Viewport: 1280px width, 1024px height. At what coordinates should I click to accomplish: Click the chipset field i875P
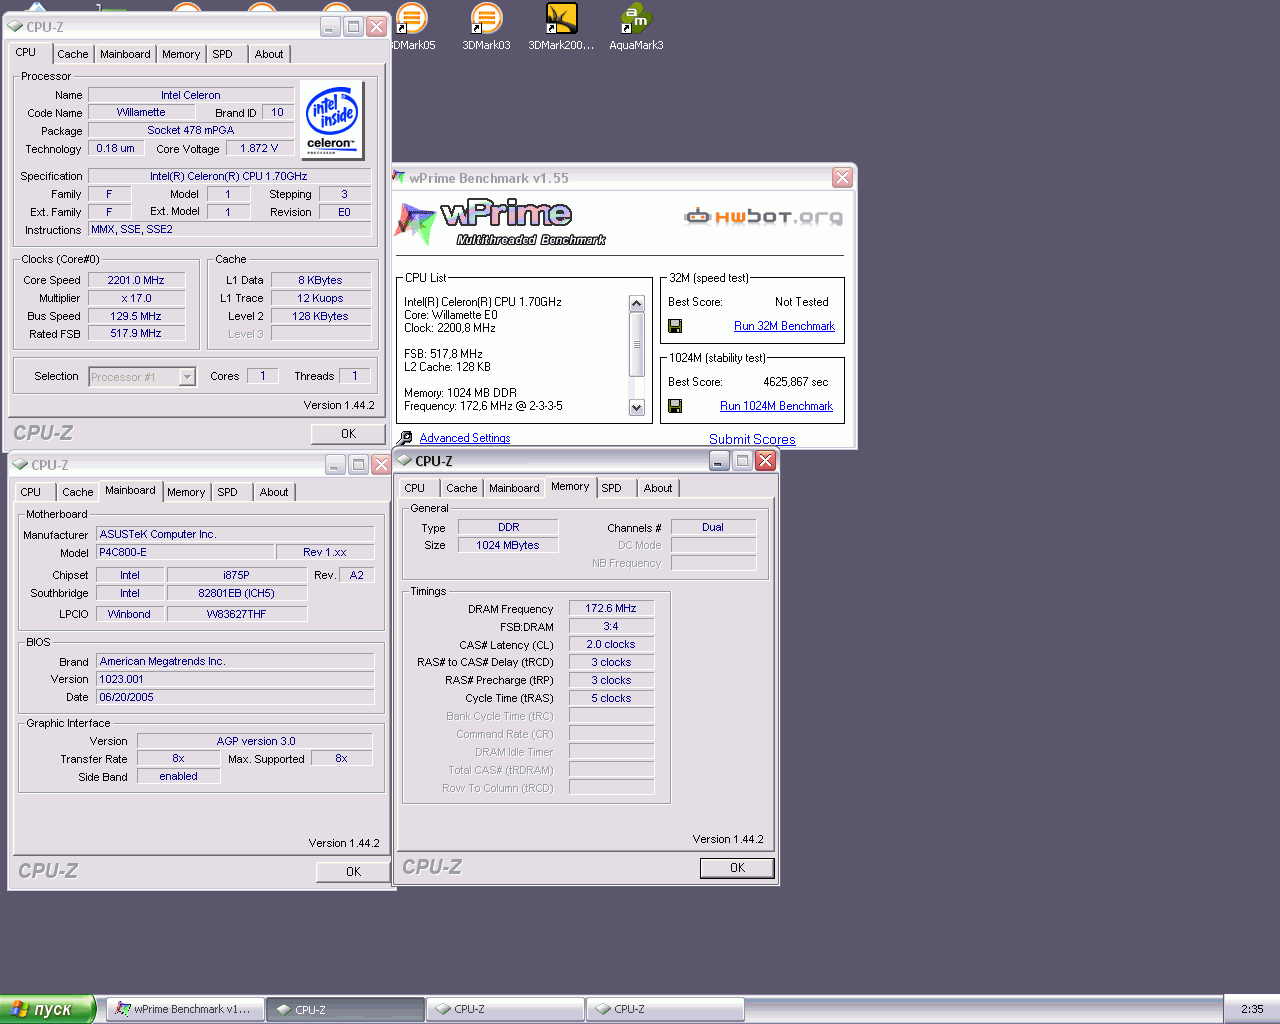(x=237, y=575)
